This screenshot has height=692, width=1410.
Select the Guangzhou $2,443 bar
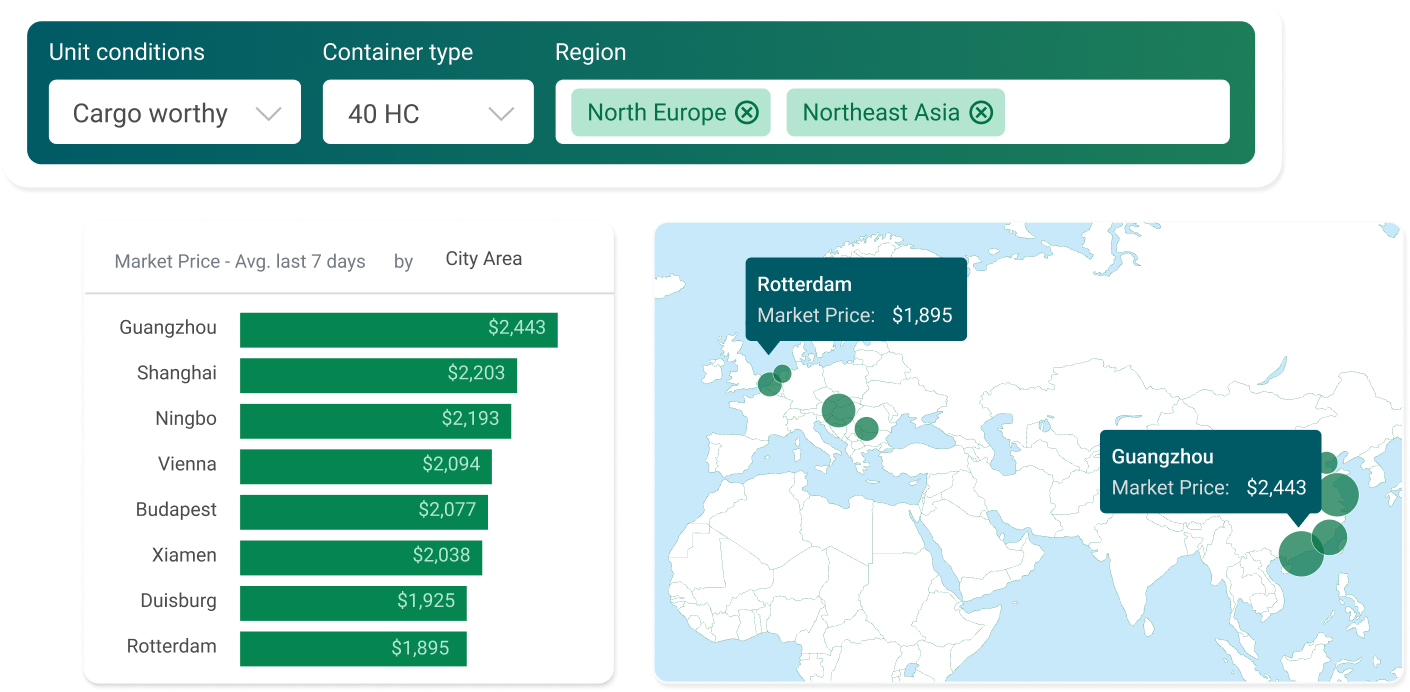click(398, 329)
